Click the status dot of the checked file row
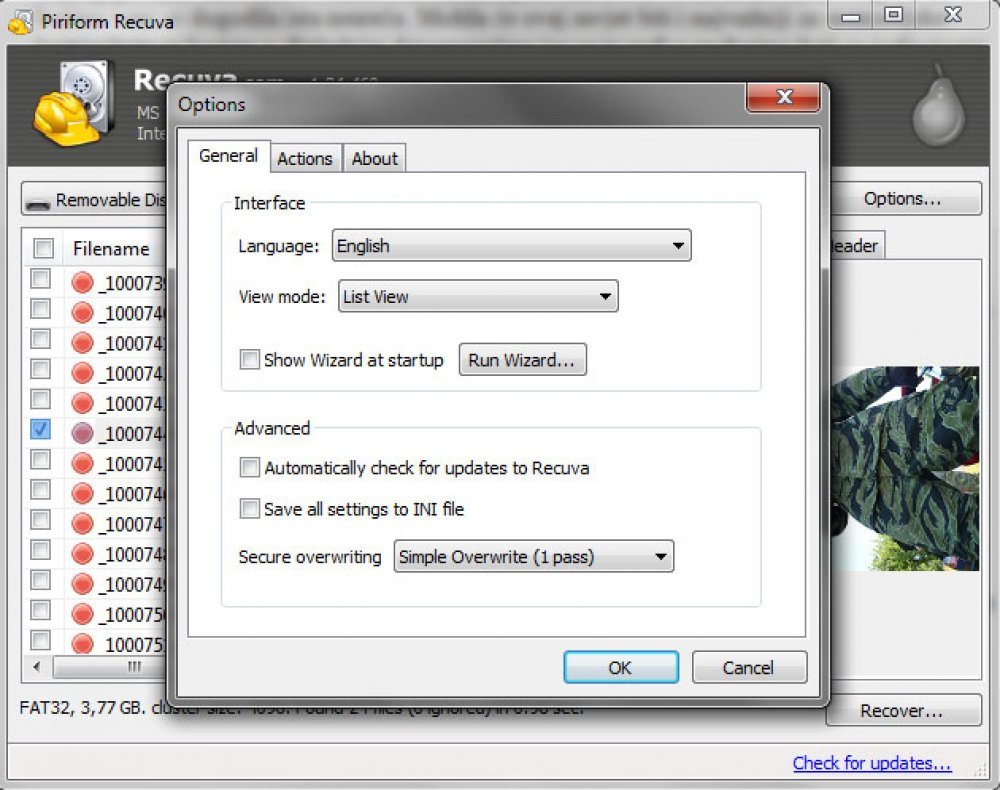Image resolution: width=1000 pixels, height=790 pixels. (x=82, y=433)
